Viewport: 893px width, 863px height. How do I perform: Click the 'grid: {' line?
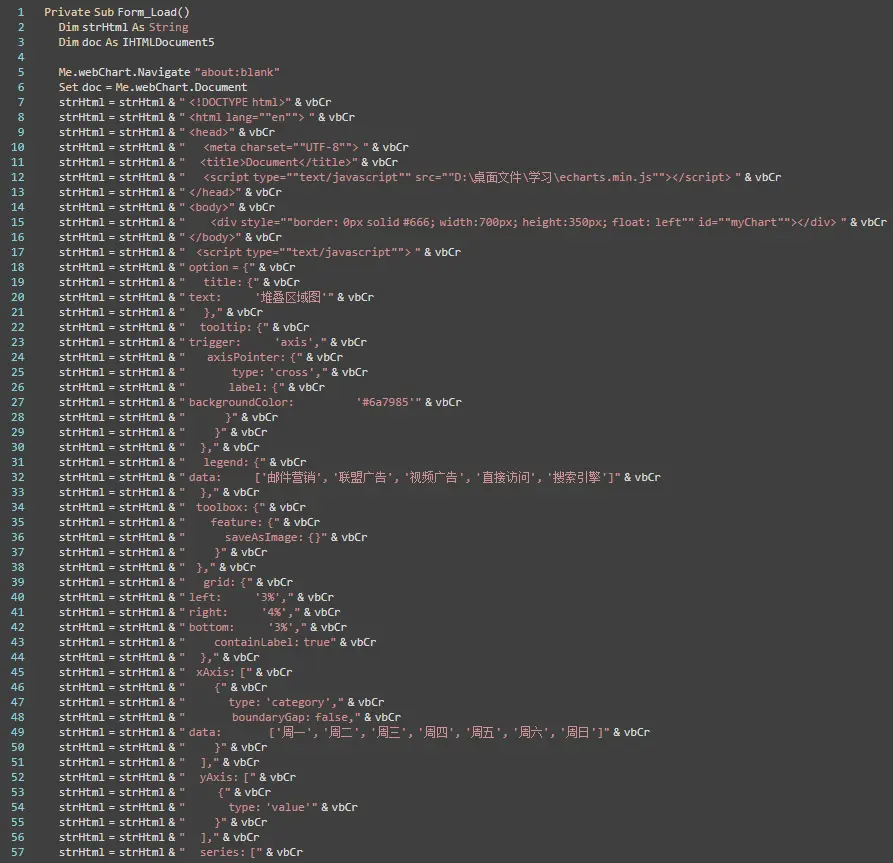(175, 582)
